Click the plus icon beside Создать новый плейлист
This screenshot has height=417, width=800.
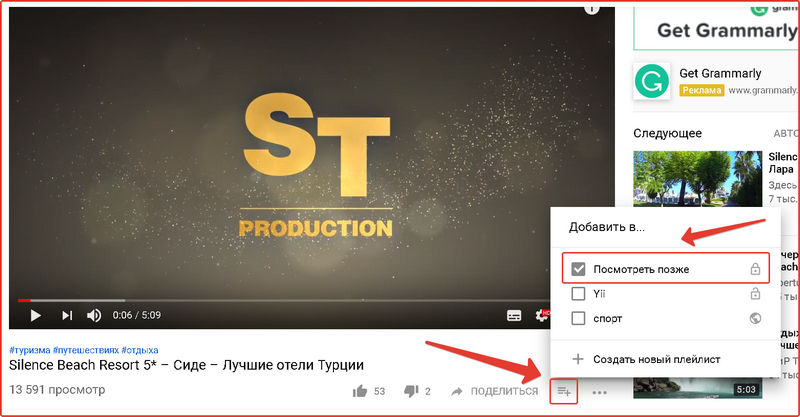click(578, 359)
